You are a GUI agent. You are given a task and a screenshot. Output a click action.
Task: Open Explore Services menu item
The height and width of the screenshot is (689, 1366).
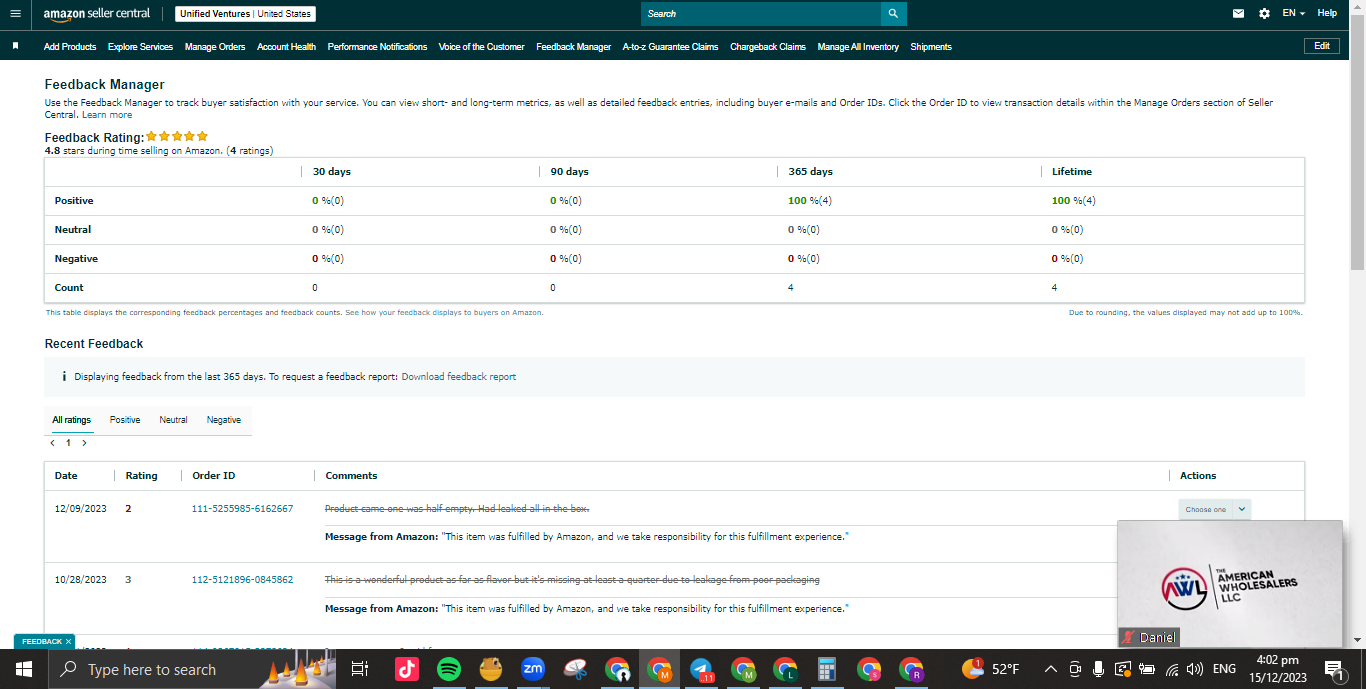tap(140, 47)
